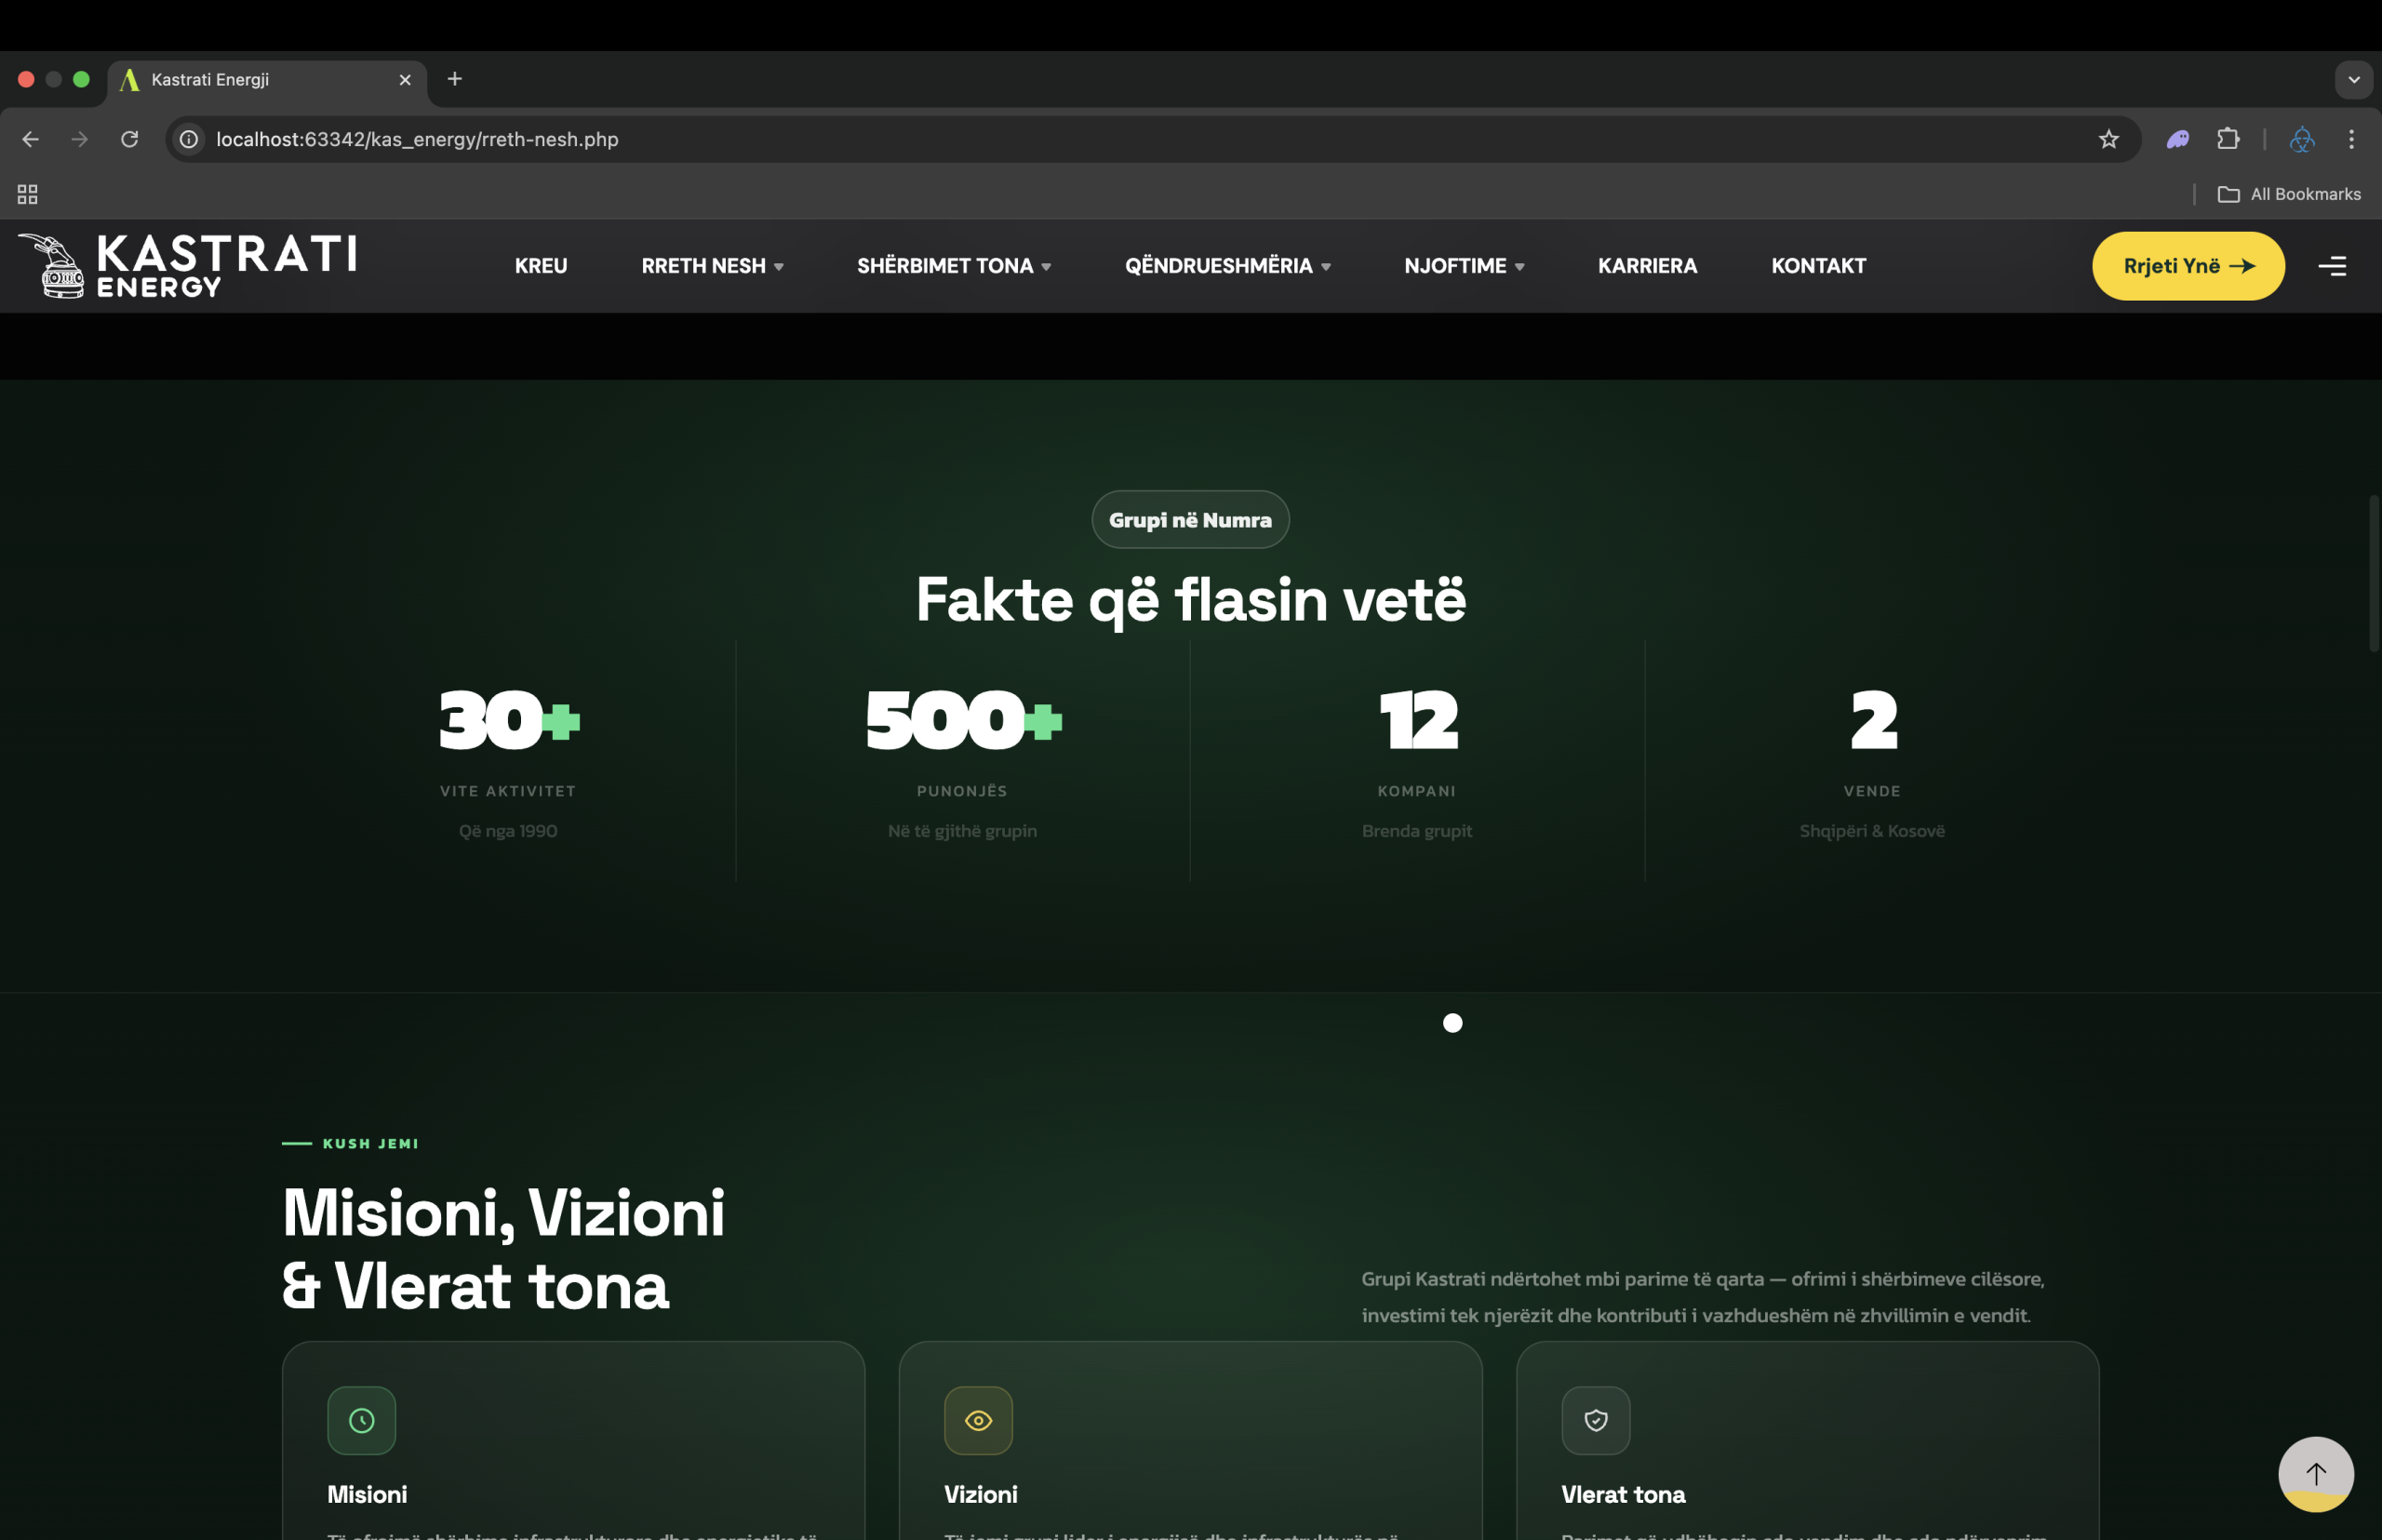
Task: Click the page's vertical scrollbar thumb
Action: click(x=2373, y=573)
